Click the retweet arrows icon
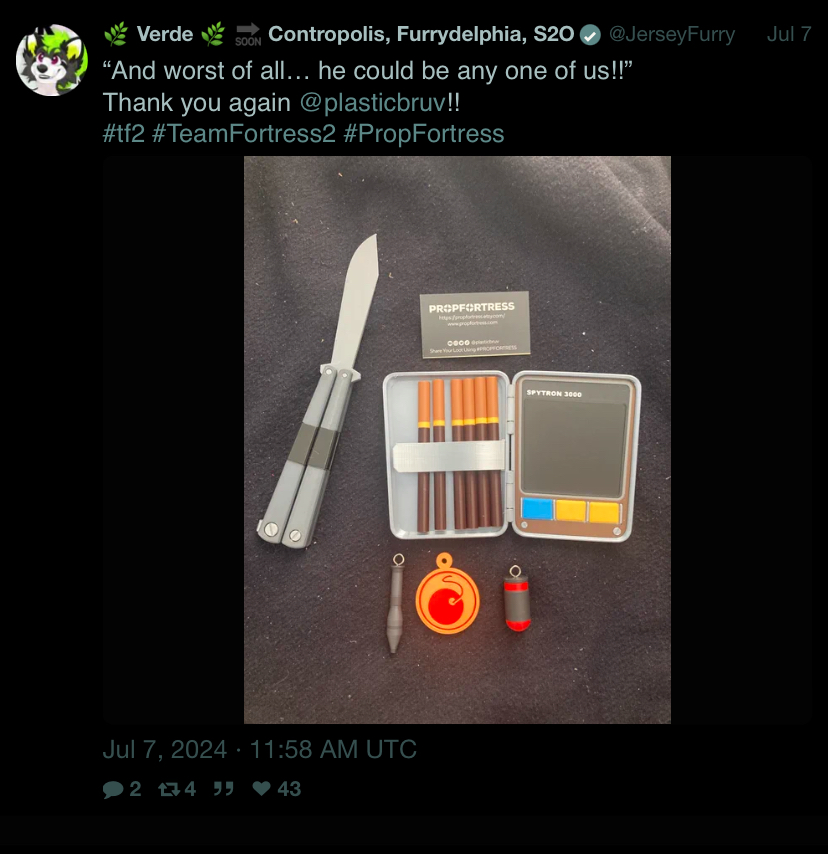 (168, 789)
